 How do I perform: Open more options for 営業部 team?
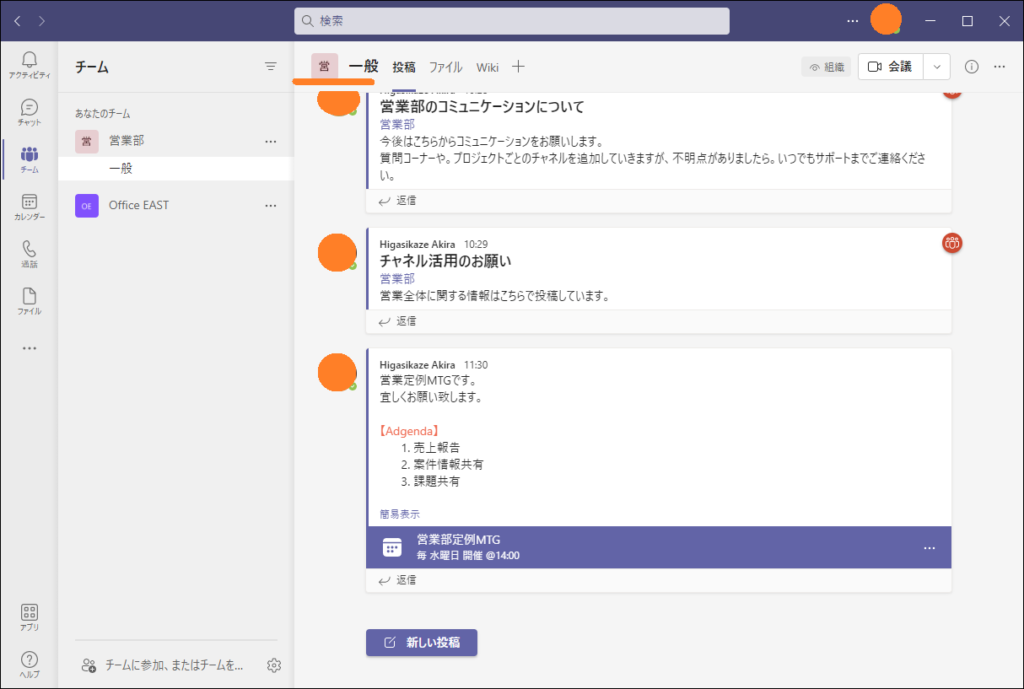(270, 141)
